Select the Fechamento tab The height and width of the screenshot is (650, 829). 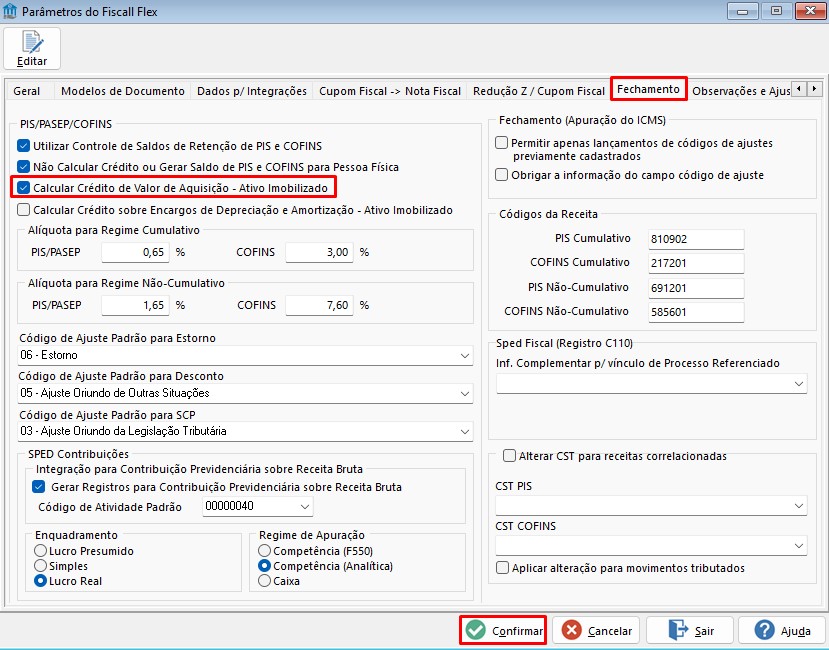click(648, 89)
